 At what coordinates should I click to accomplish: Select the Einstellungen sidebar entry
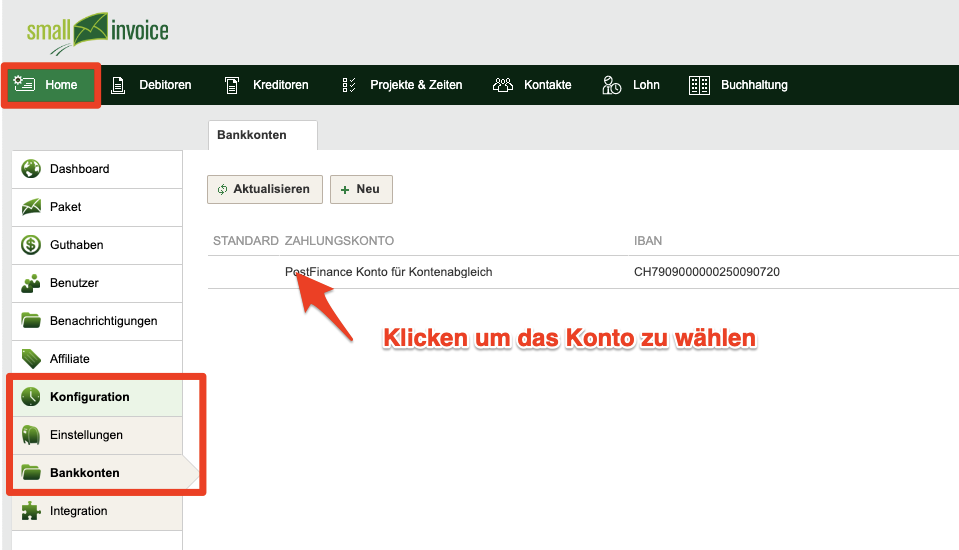coord(97,434)
